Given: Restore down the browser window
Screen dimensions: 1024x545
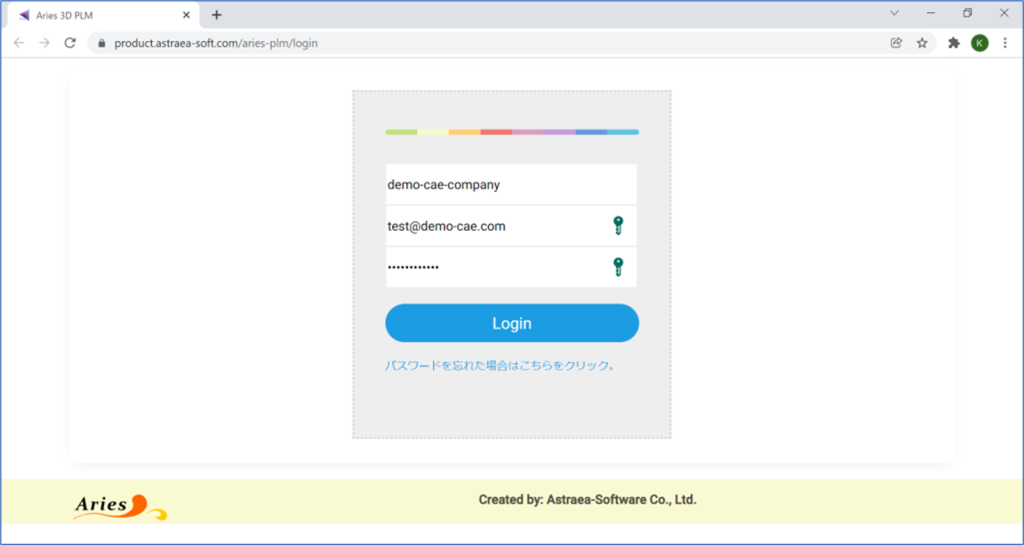Looking at the screenshot, I should click(968, 13).
